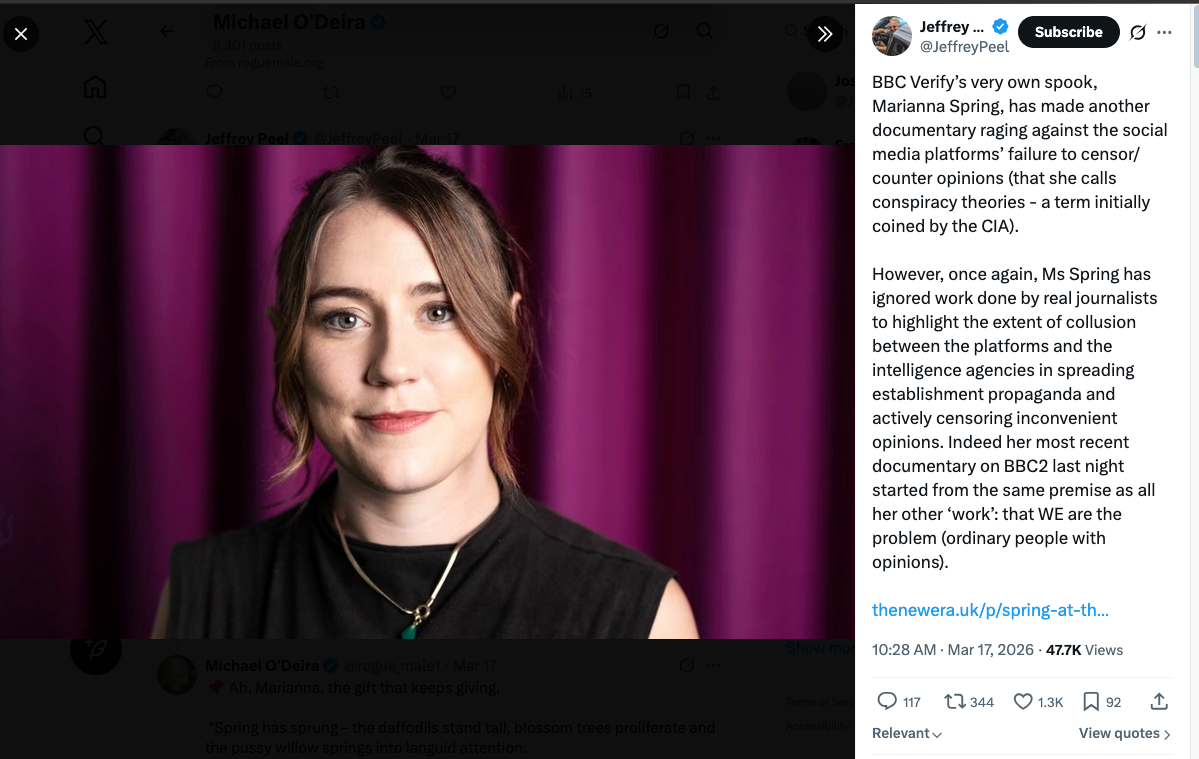
Task: Bookmark this post
Action: click(x=1091, y=701)
